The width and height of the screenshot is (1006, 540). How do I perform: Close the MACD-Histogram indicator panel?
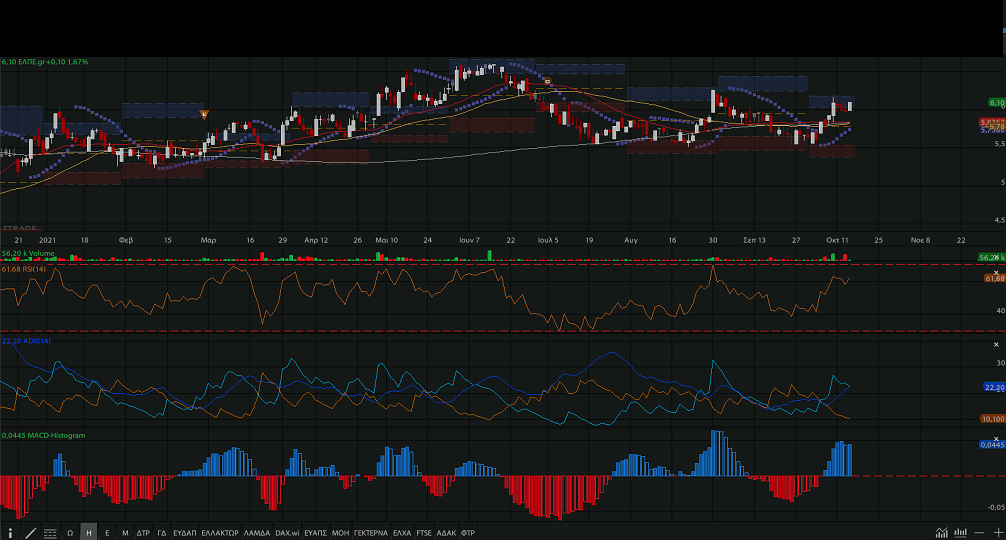pos(996,439)
